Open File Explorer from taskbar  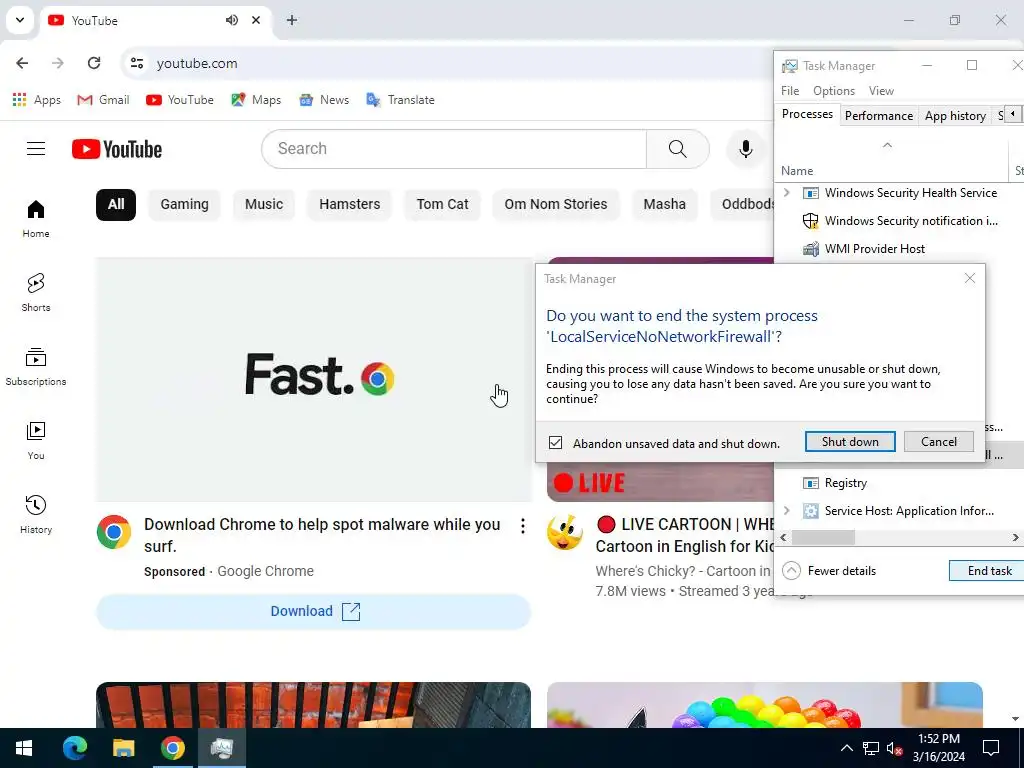coord(123,748)
